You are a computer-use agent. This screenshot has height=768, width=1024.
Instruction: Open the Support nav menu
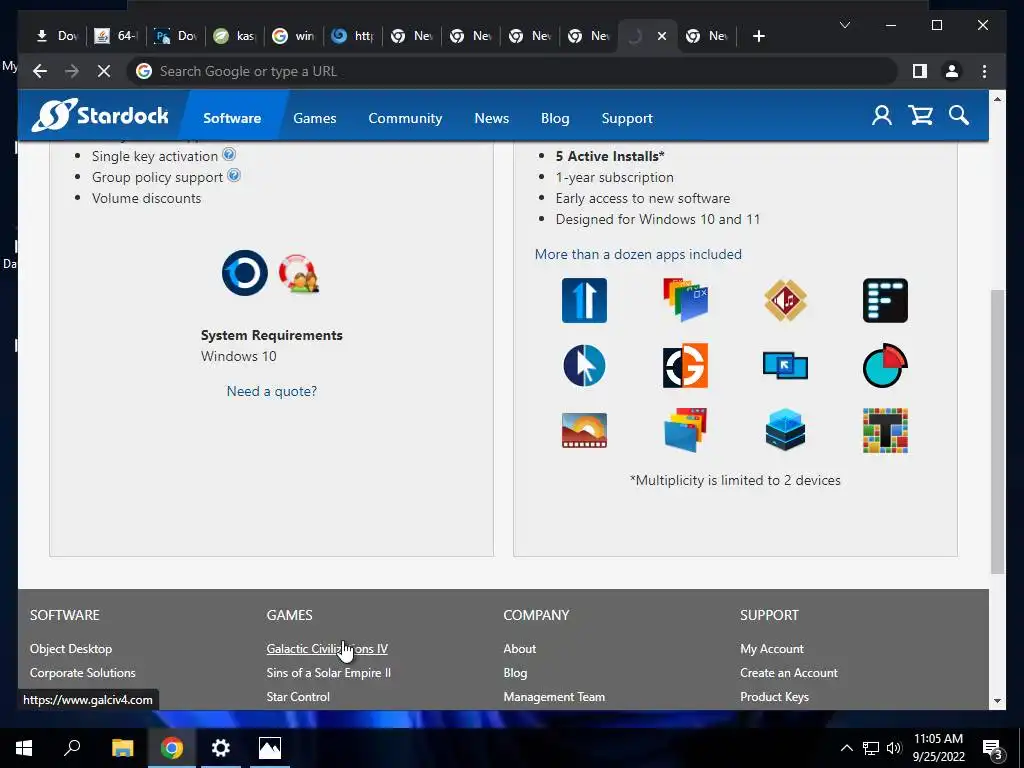(x=627, y=118)
